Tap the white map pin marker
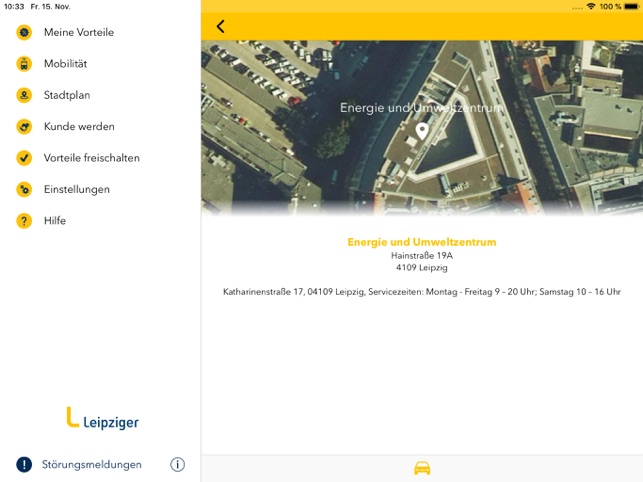643x482 pixels. click(422, 131)
